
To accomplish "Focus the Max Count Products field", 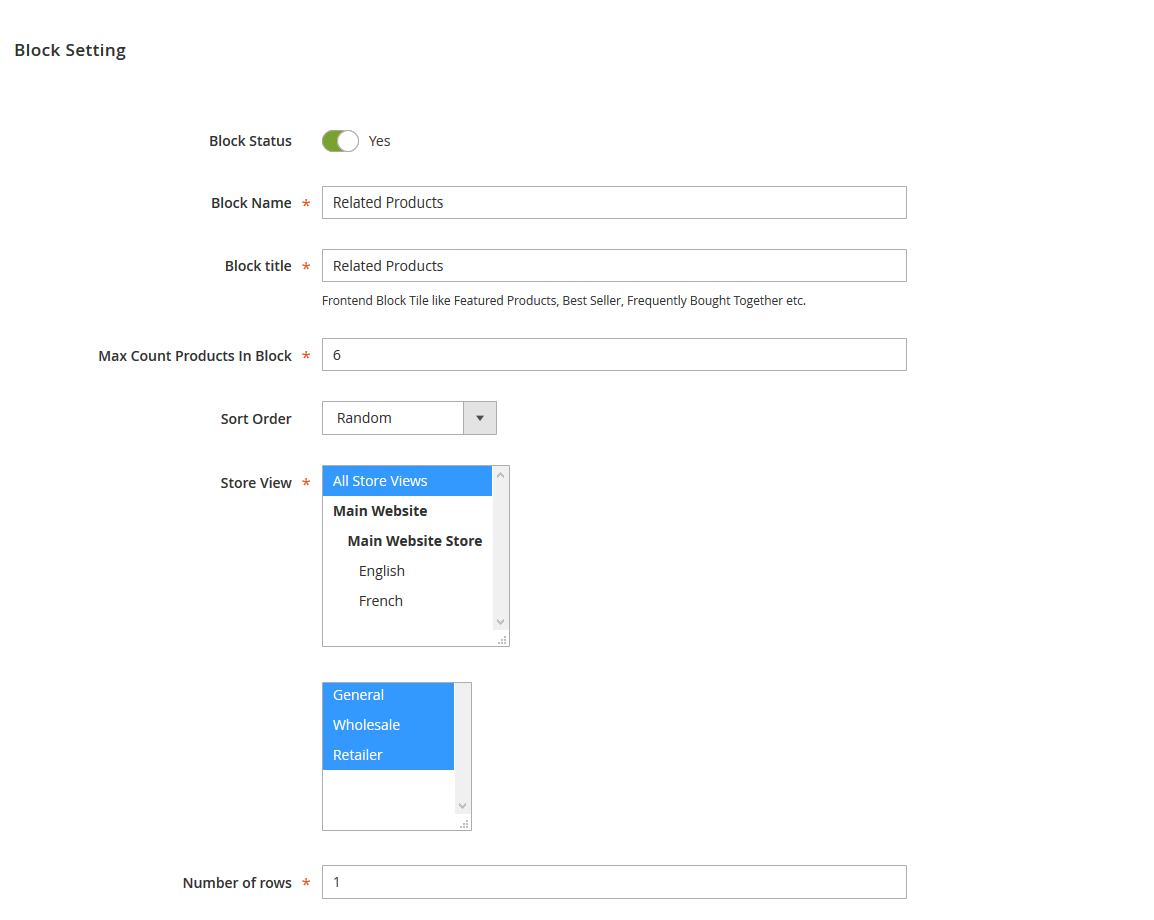I will coord(614,355).
